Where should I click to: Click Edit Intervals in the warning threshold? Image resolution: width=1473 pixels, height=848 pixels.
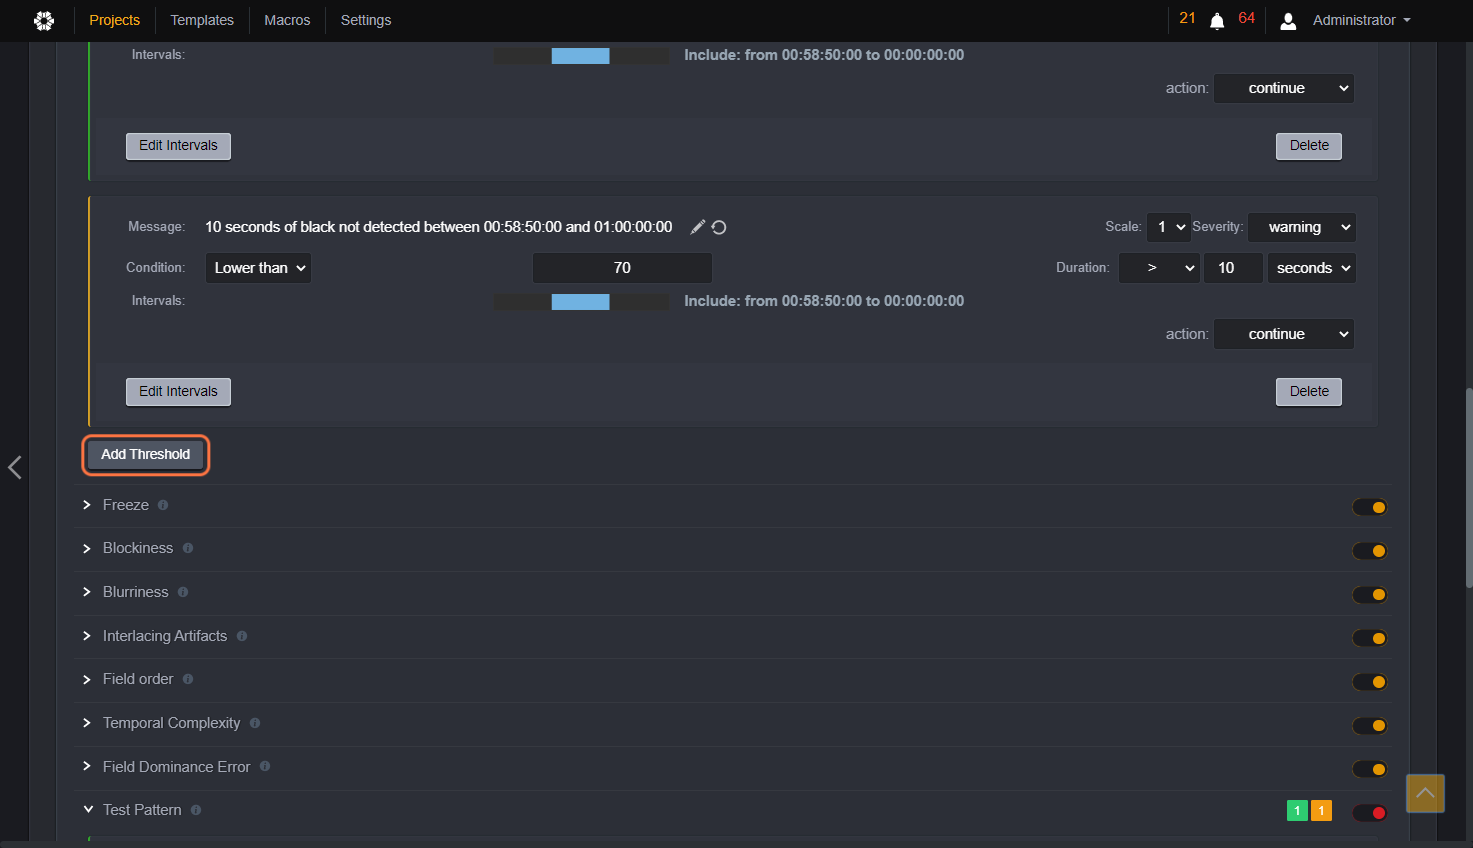click(178, 392)
